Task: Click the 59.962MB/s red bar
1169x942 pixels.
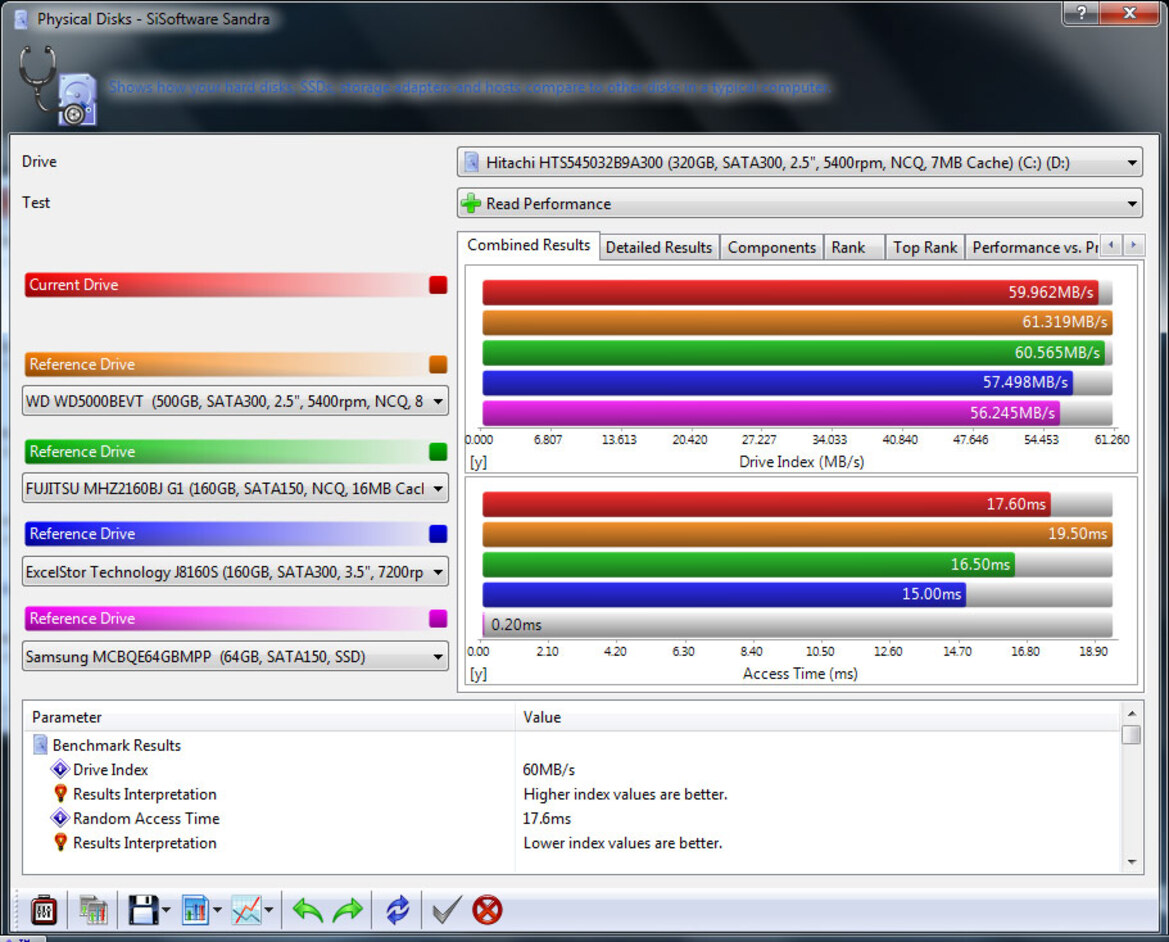Action: pyautogui.click(x=790, y=292)
